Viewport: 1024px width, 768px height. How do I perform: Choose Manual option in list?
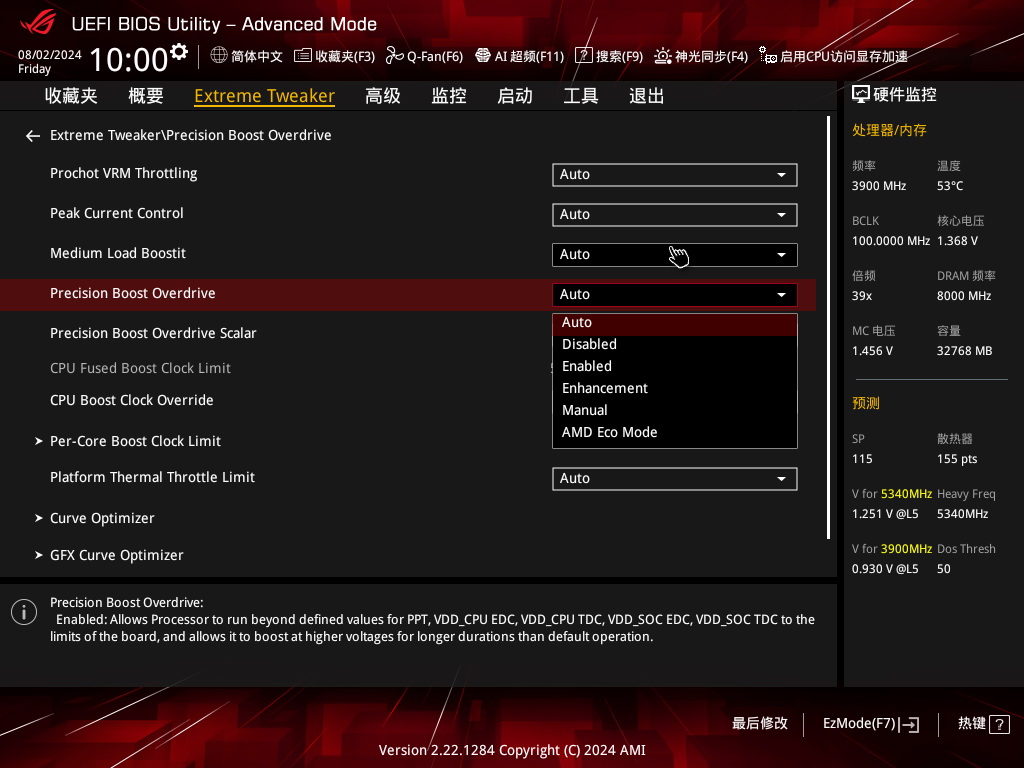(675, 410)
